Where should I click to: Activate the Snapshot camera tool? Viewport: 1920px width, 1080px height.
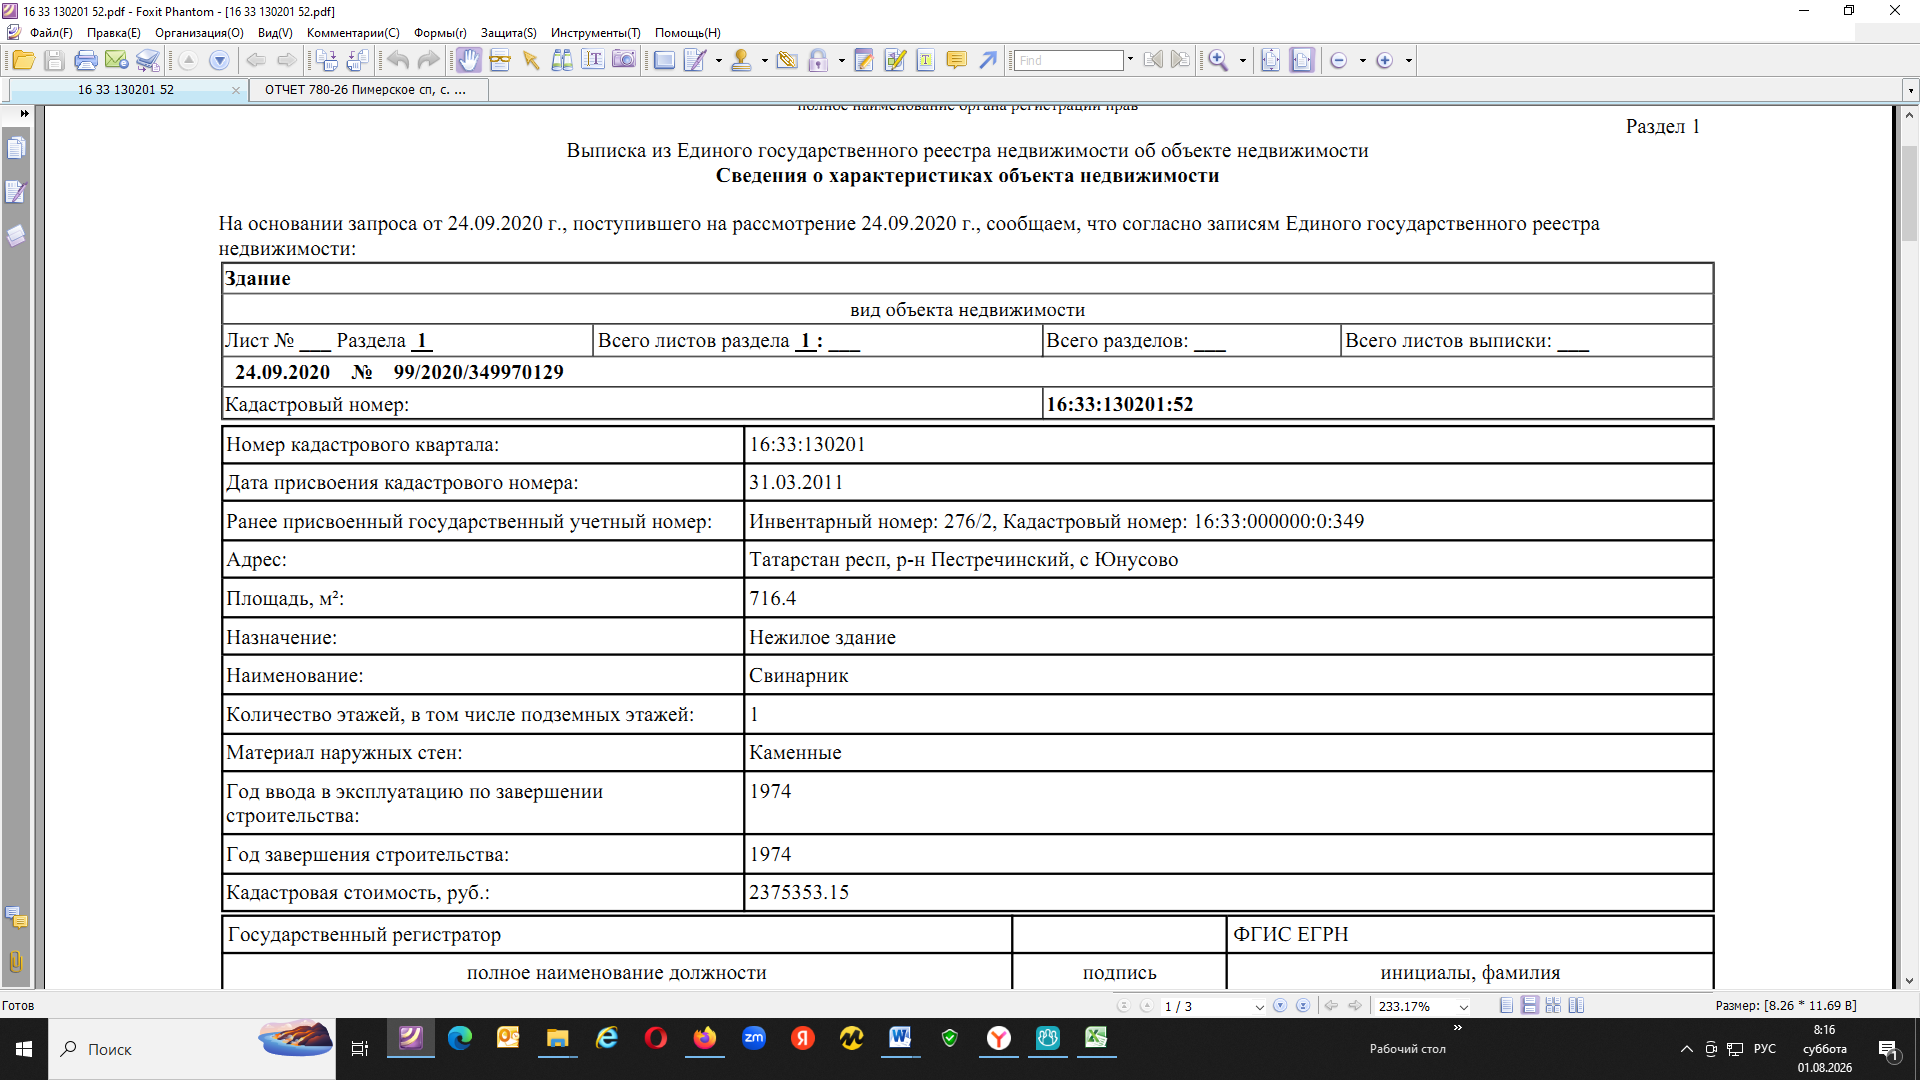pos(623,61)
